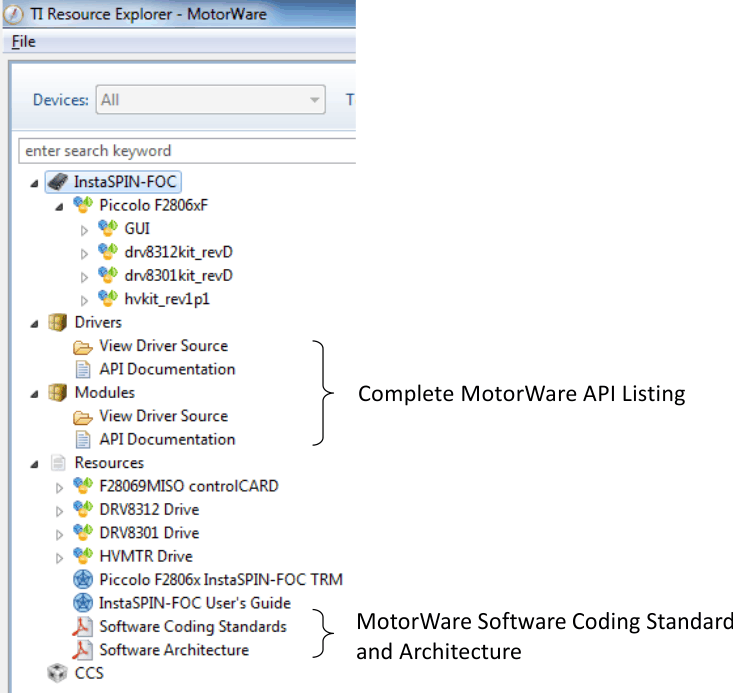733x693 pixels.
Task: Click the Software Architecture PDF icon
Action: pos(83,649)
